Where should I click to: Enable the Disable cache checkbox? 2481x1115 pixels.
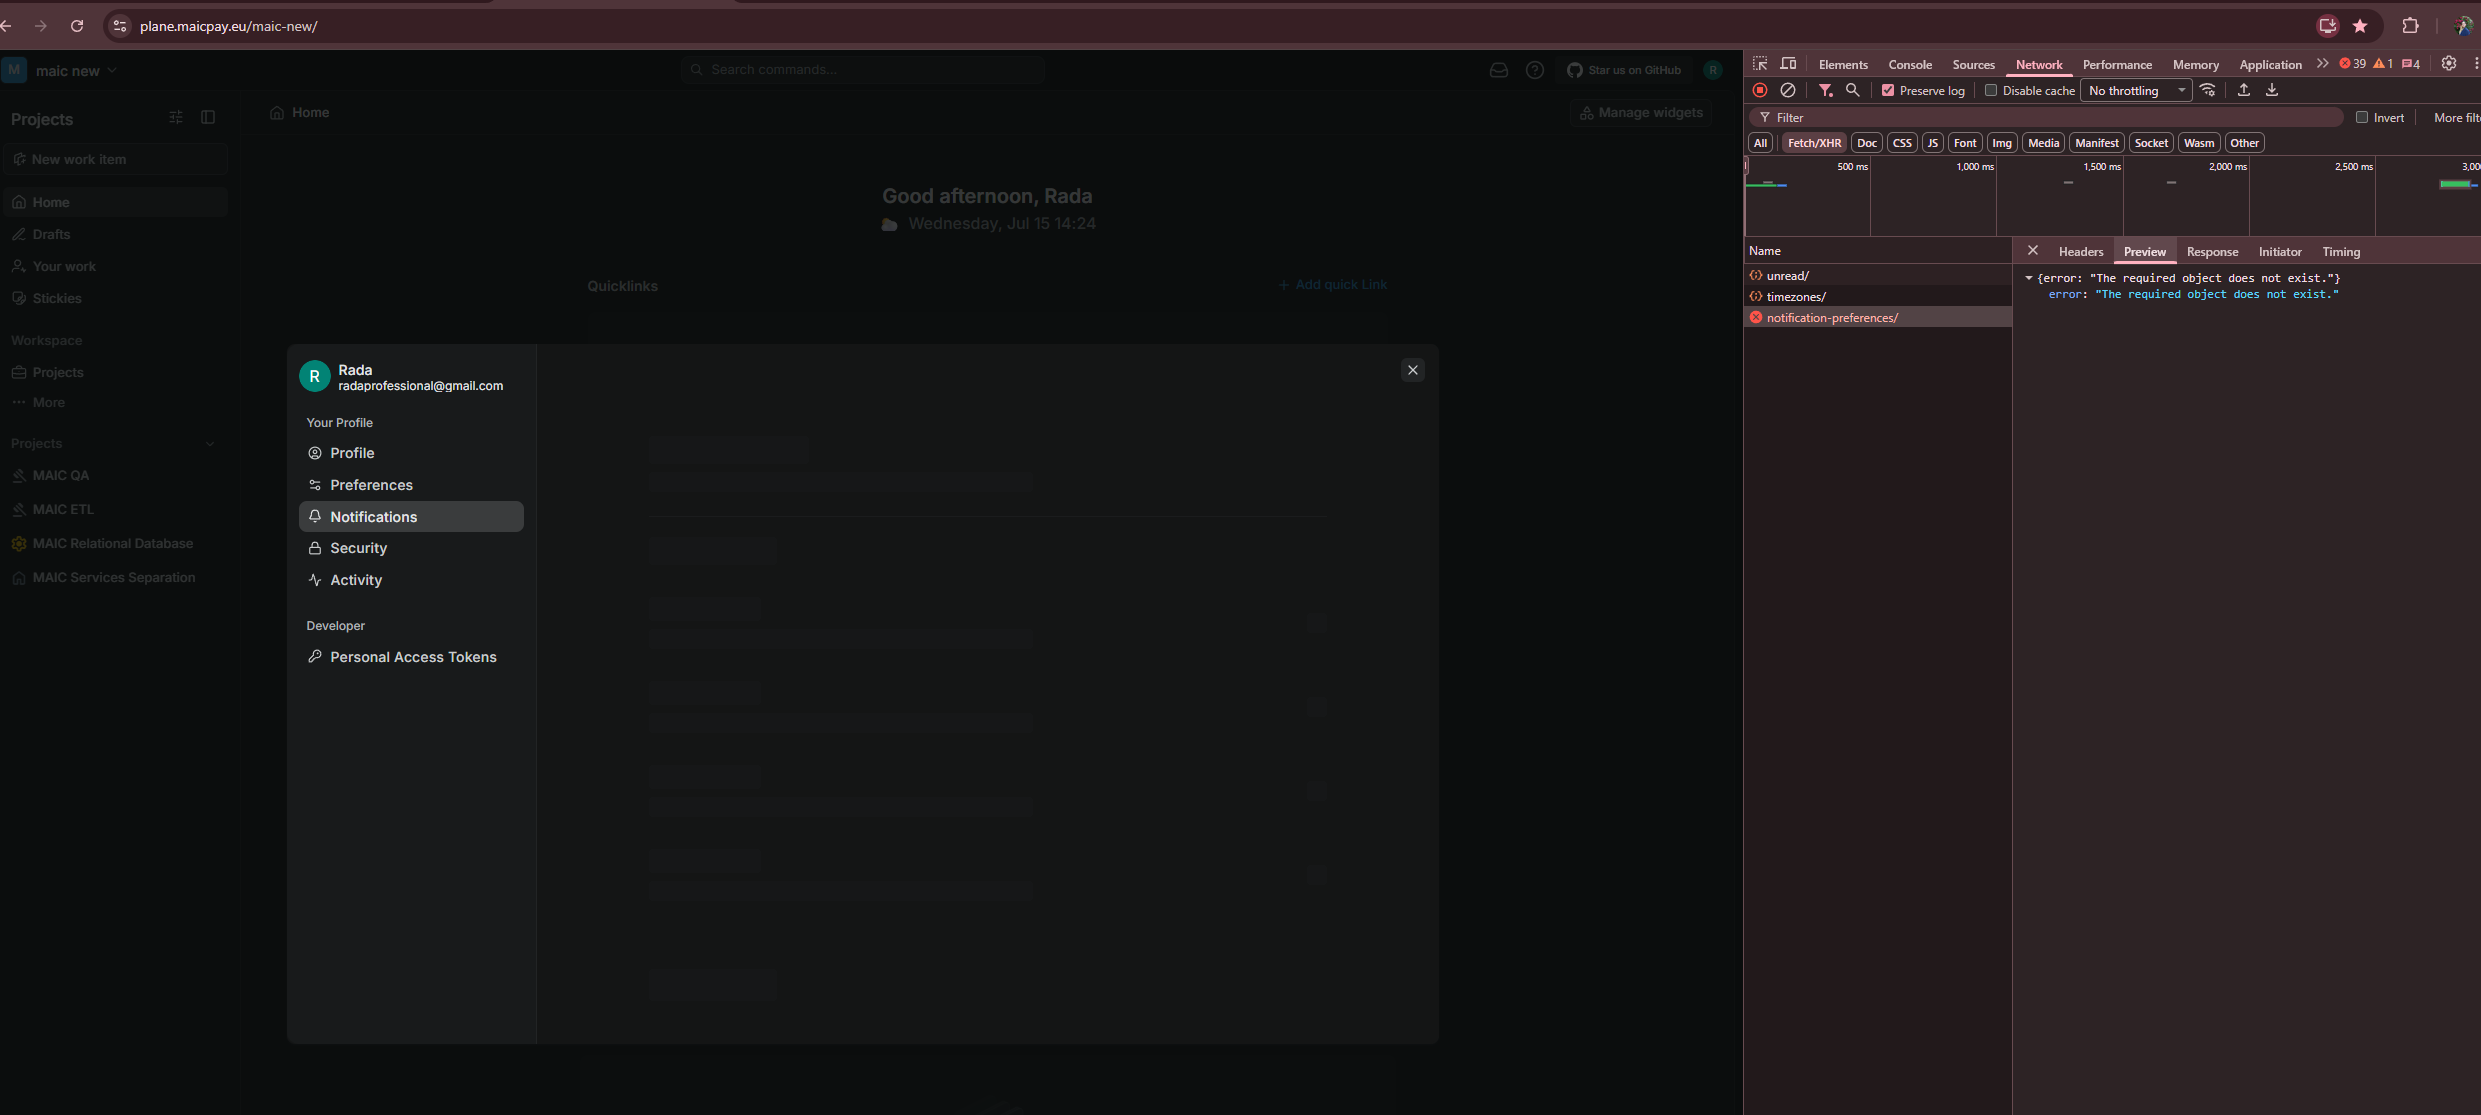click(1991, 90)
